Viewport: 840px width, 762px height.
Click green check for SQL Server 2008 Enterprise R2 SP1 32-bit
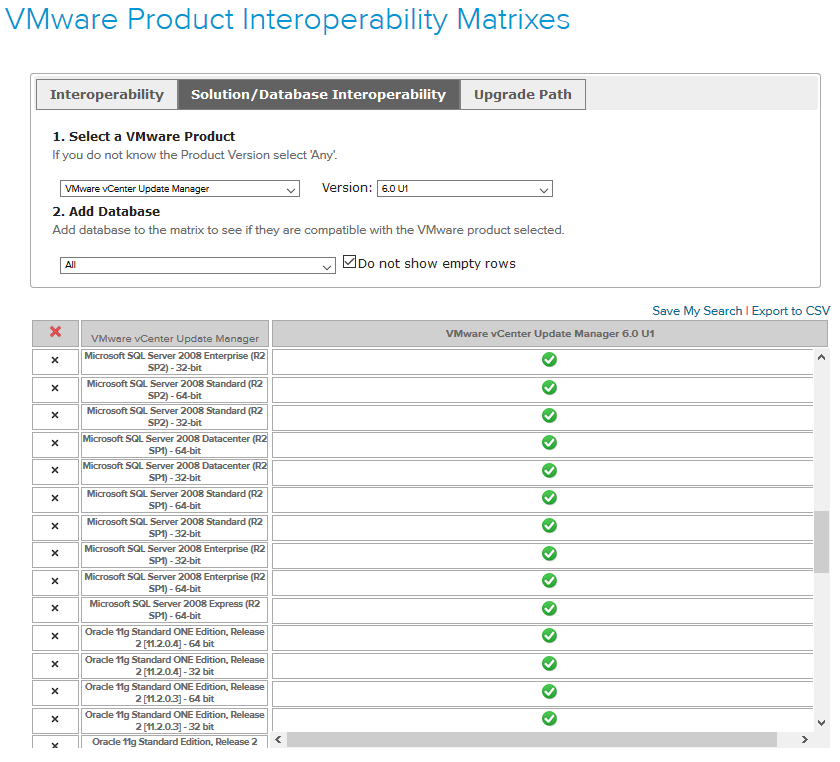[x=549, y=554]
